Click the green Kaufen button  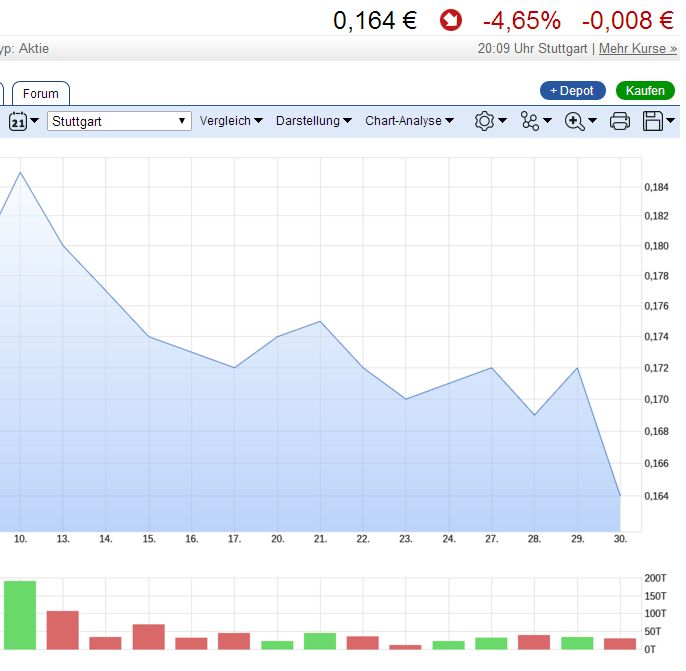pyautogui.click(x=645, y=91)
